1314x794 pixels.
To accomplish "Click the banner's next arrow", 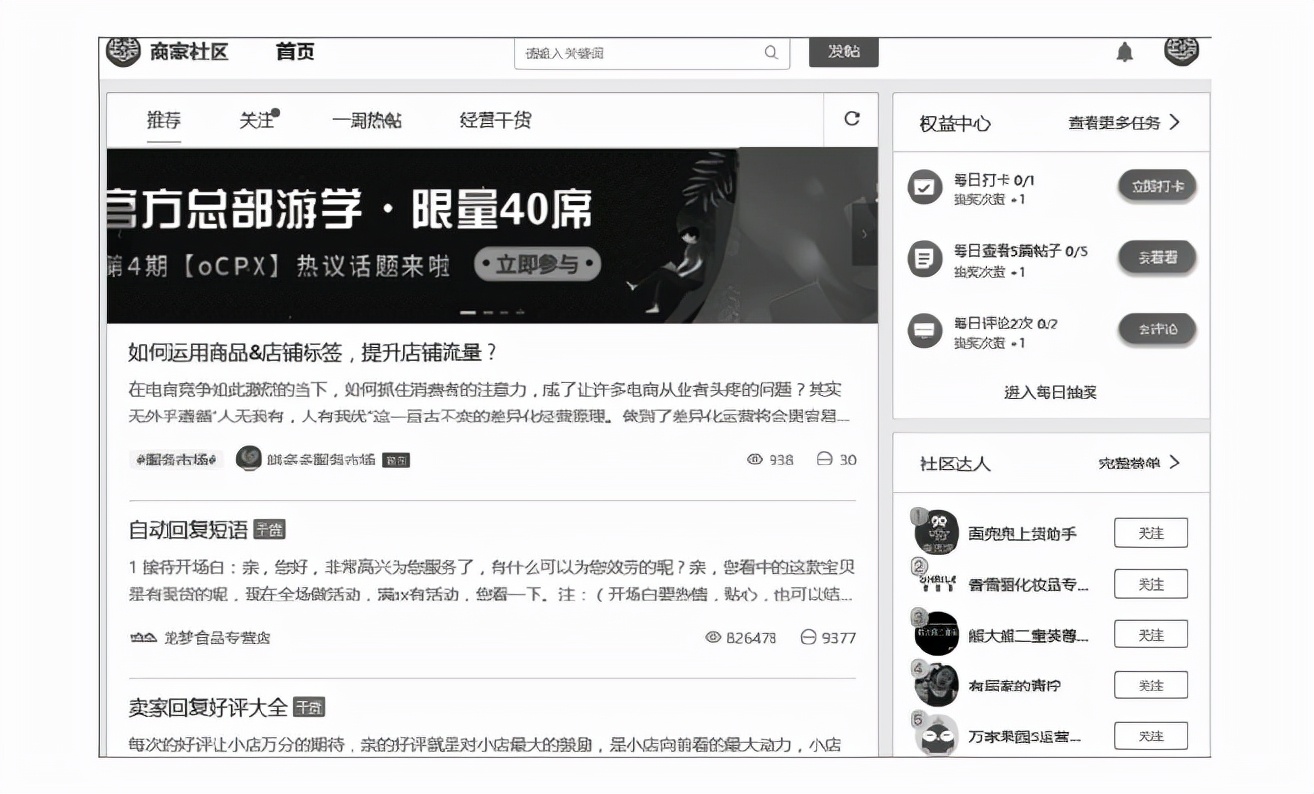I will click(x=866, y=232).
